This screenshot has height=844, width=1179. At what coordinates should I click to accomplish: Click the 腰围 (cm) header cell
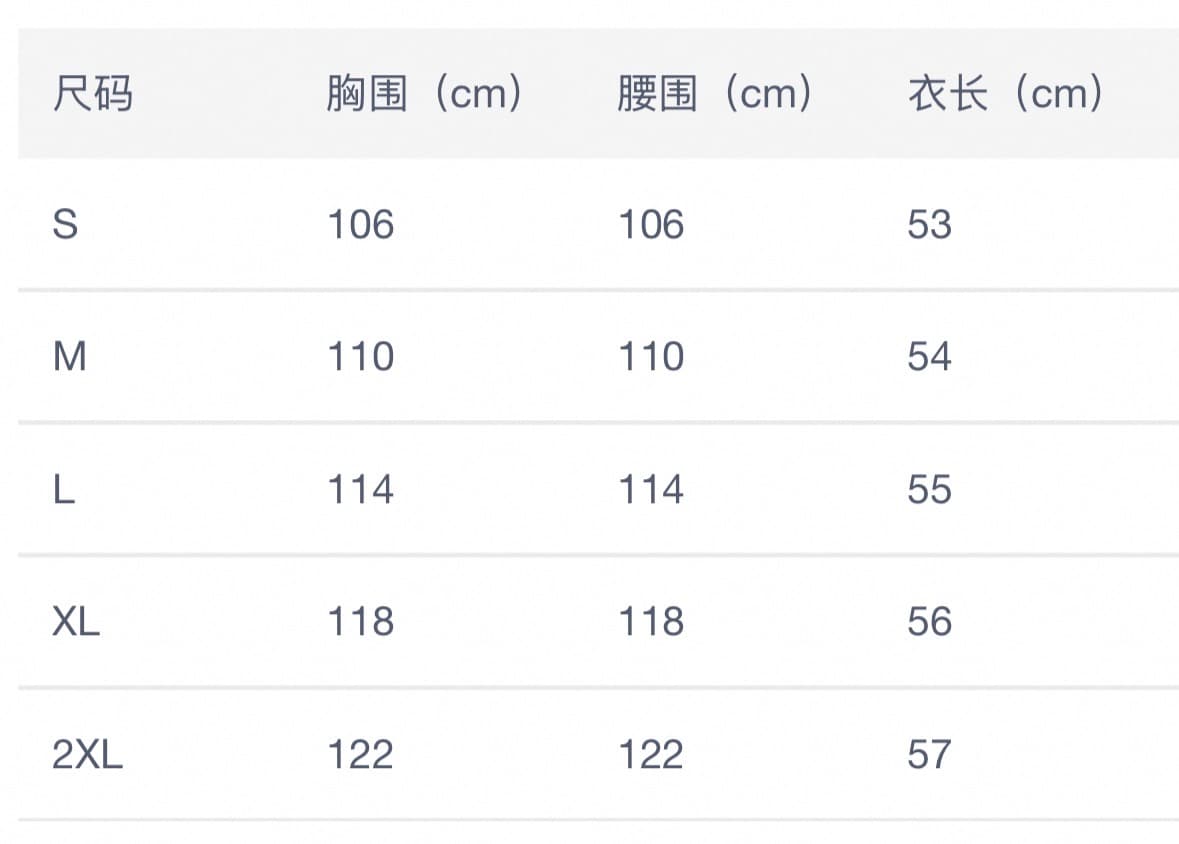click(714, 94)
